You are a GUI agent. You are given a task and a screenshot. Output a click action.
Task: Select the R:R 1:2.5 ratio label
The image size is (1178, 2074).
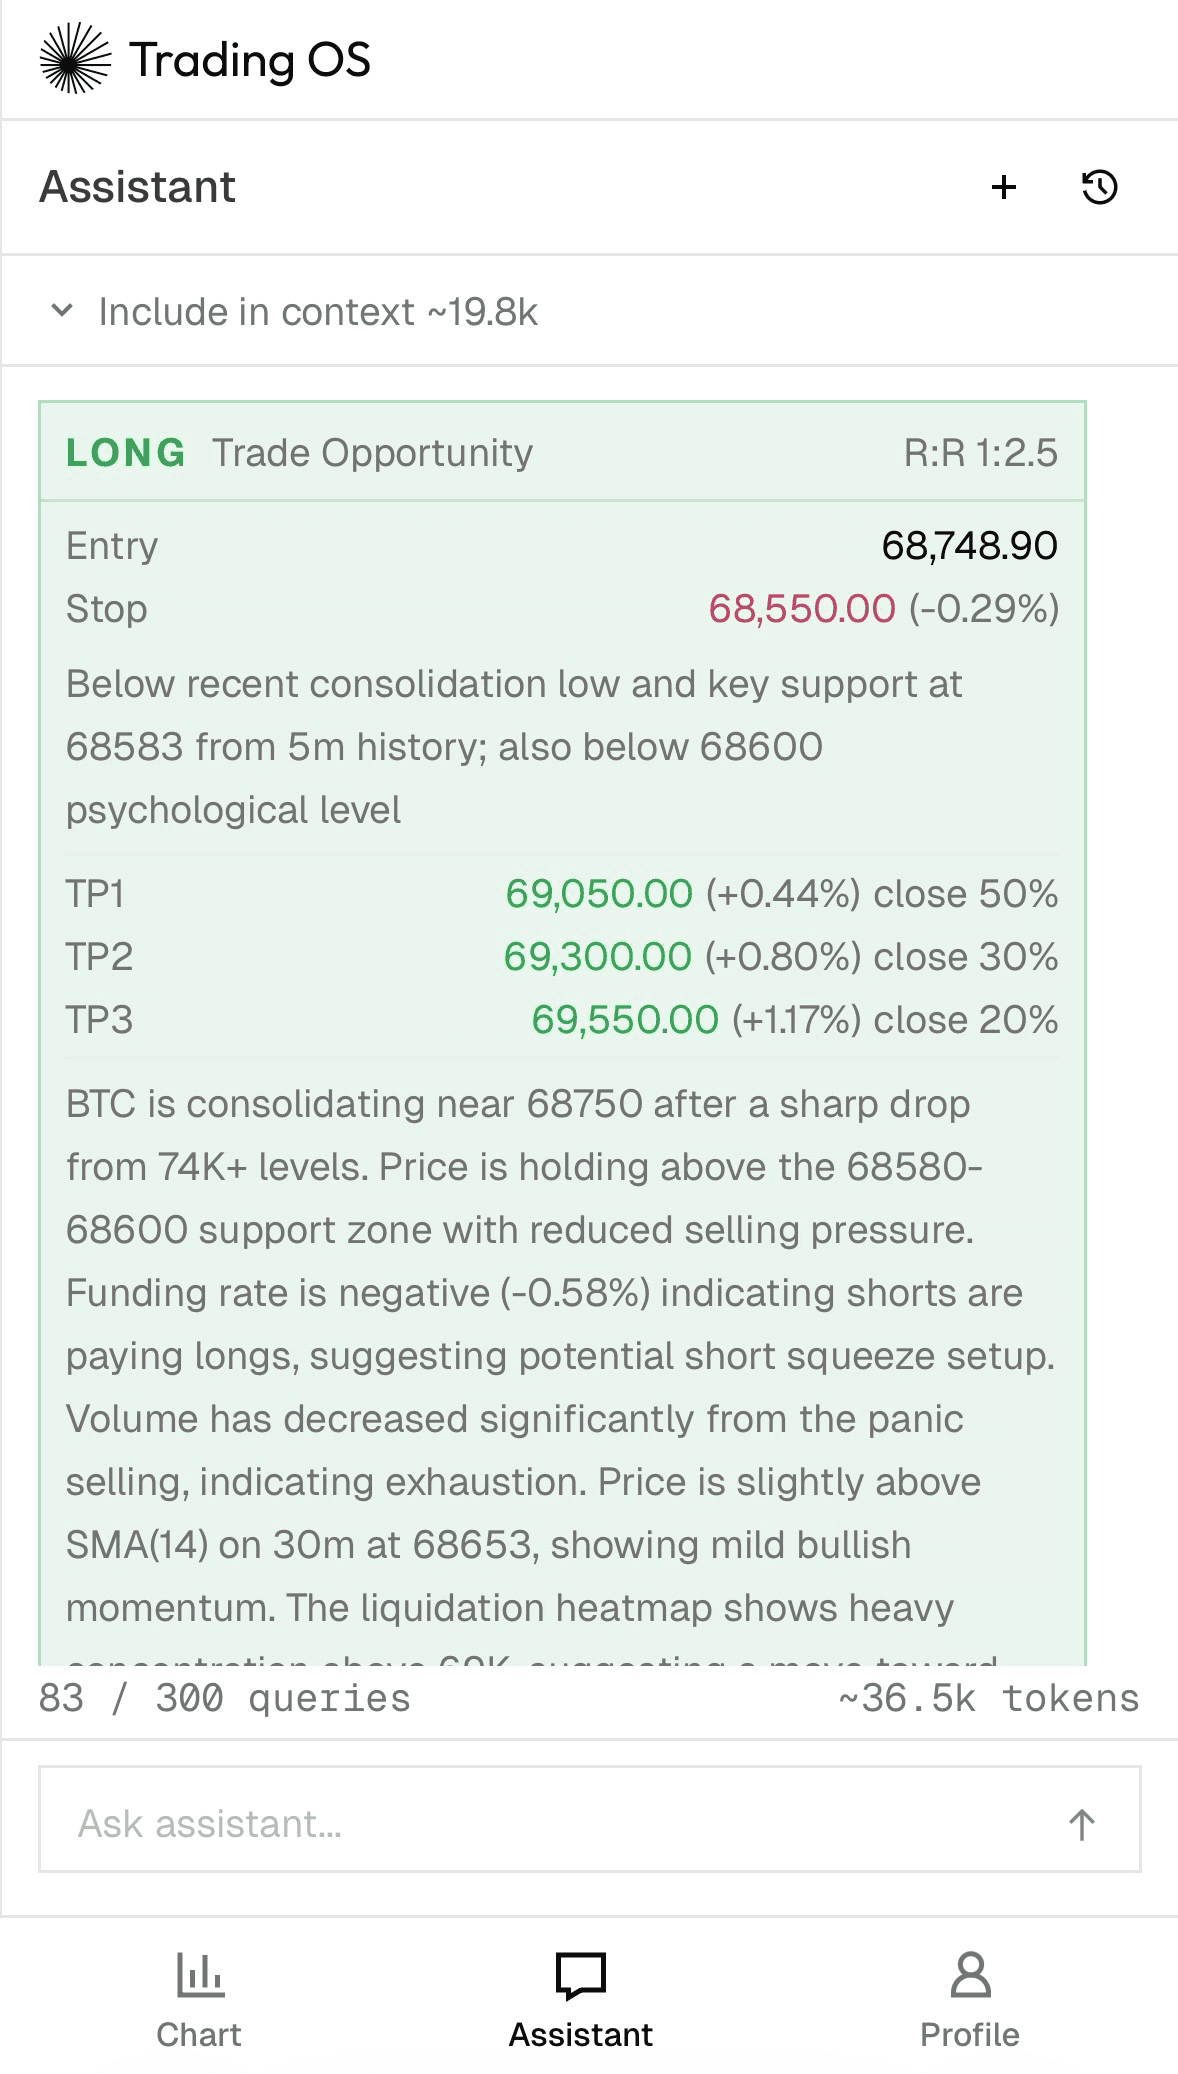click(x=980, y=453)
